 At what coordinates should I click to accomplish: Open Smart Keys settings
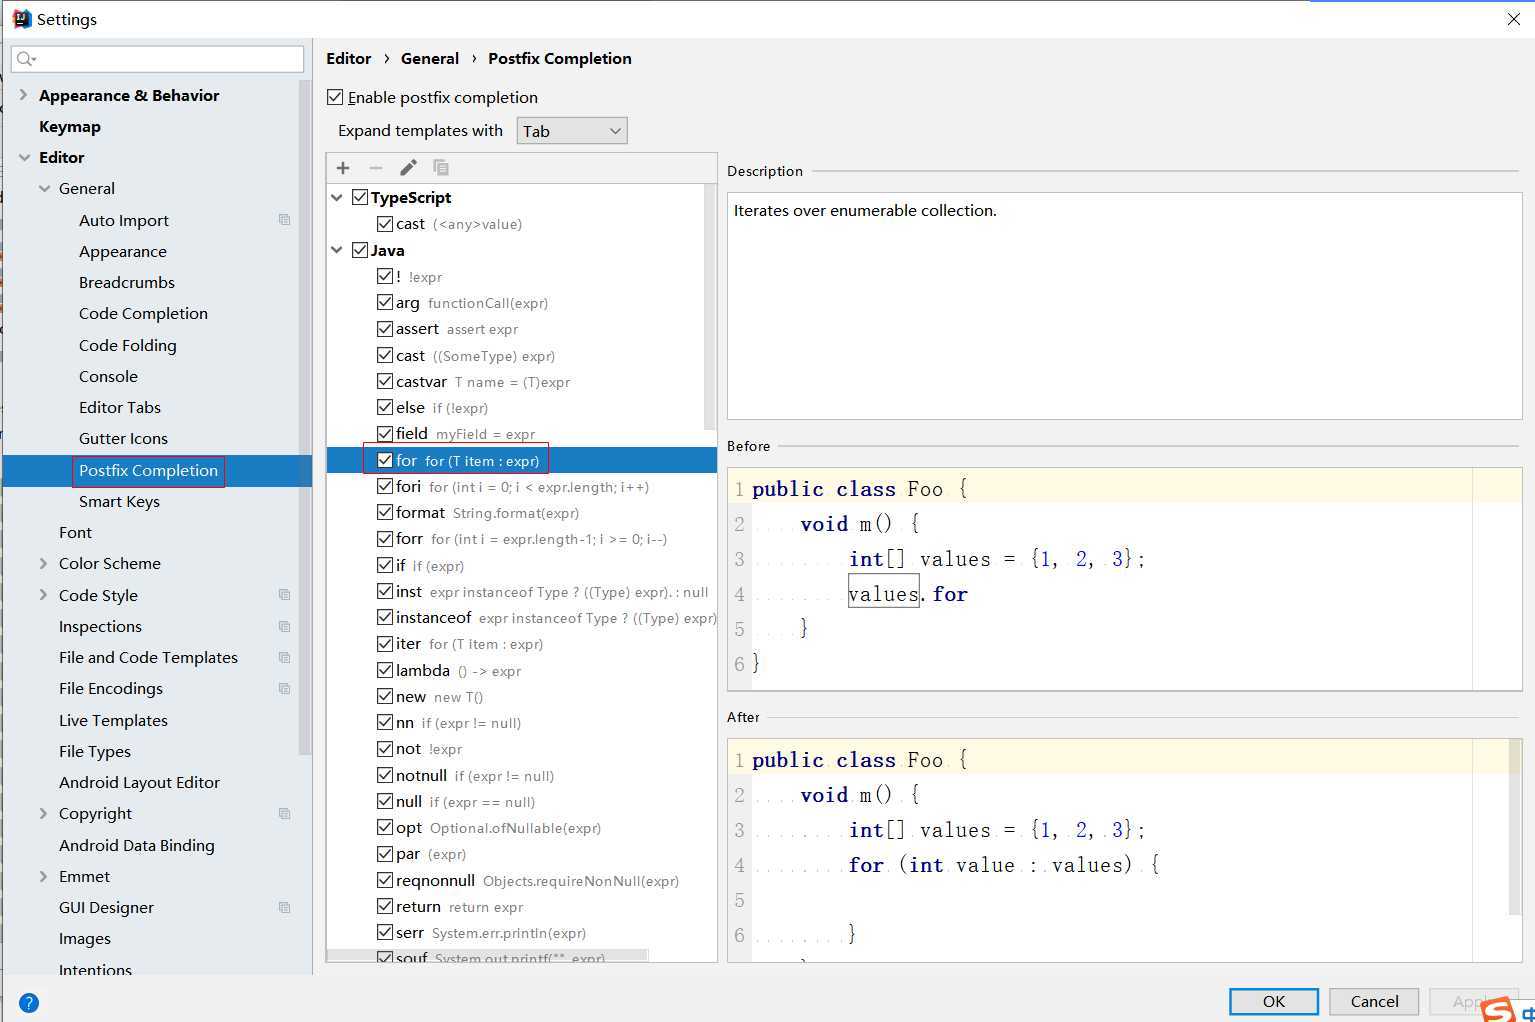tap(119, 501)
